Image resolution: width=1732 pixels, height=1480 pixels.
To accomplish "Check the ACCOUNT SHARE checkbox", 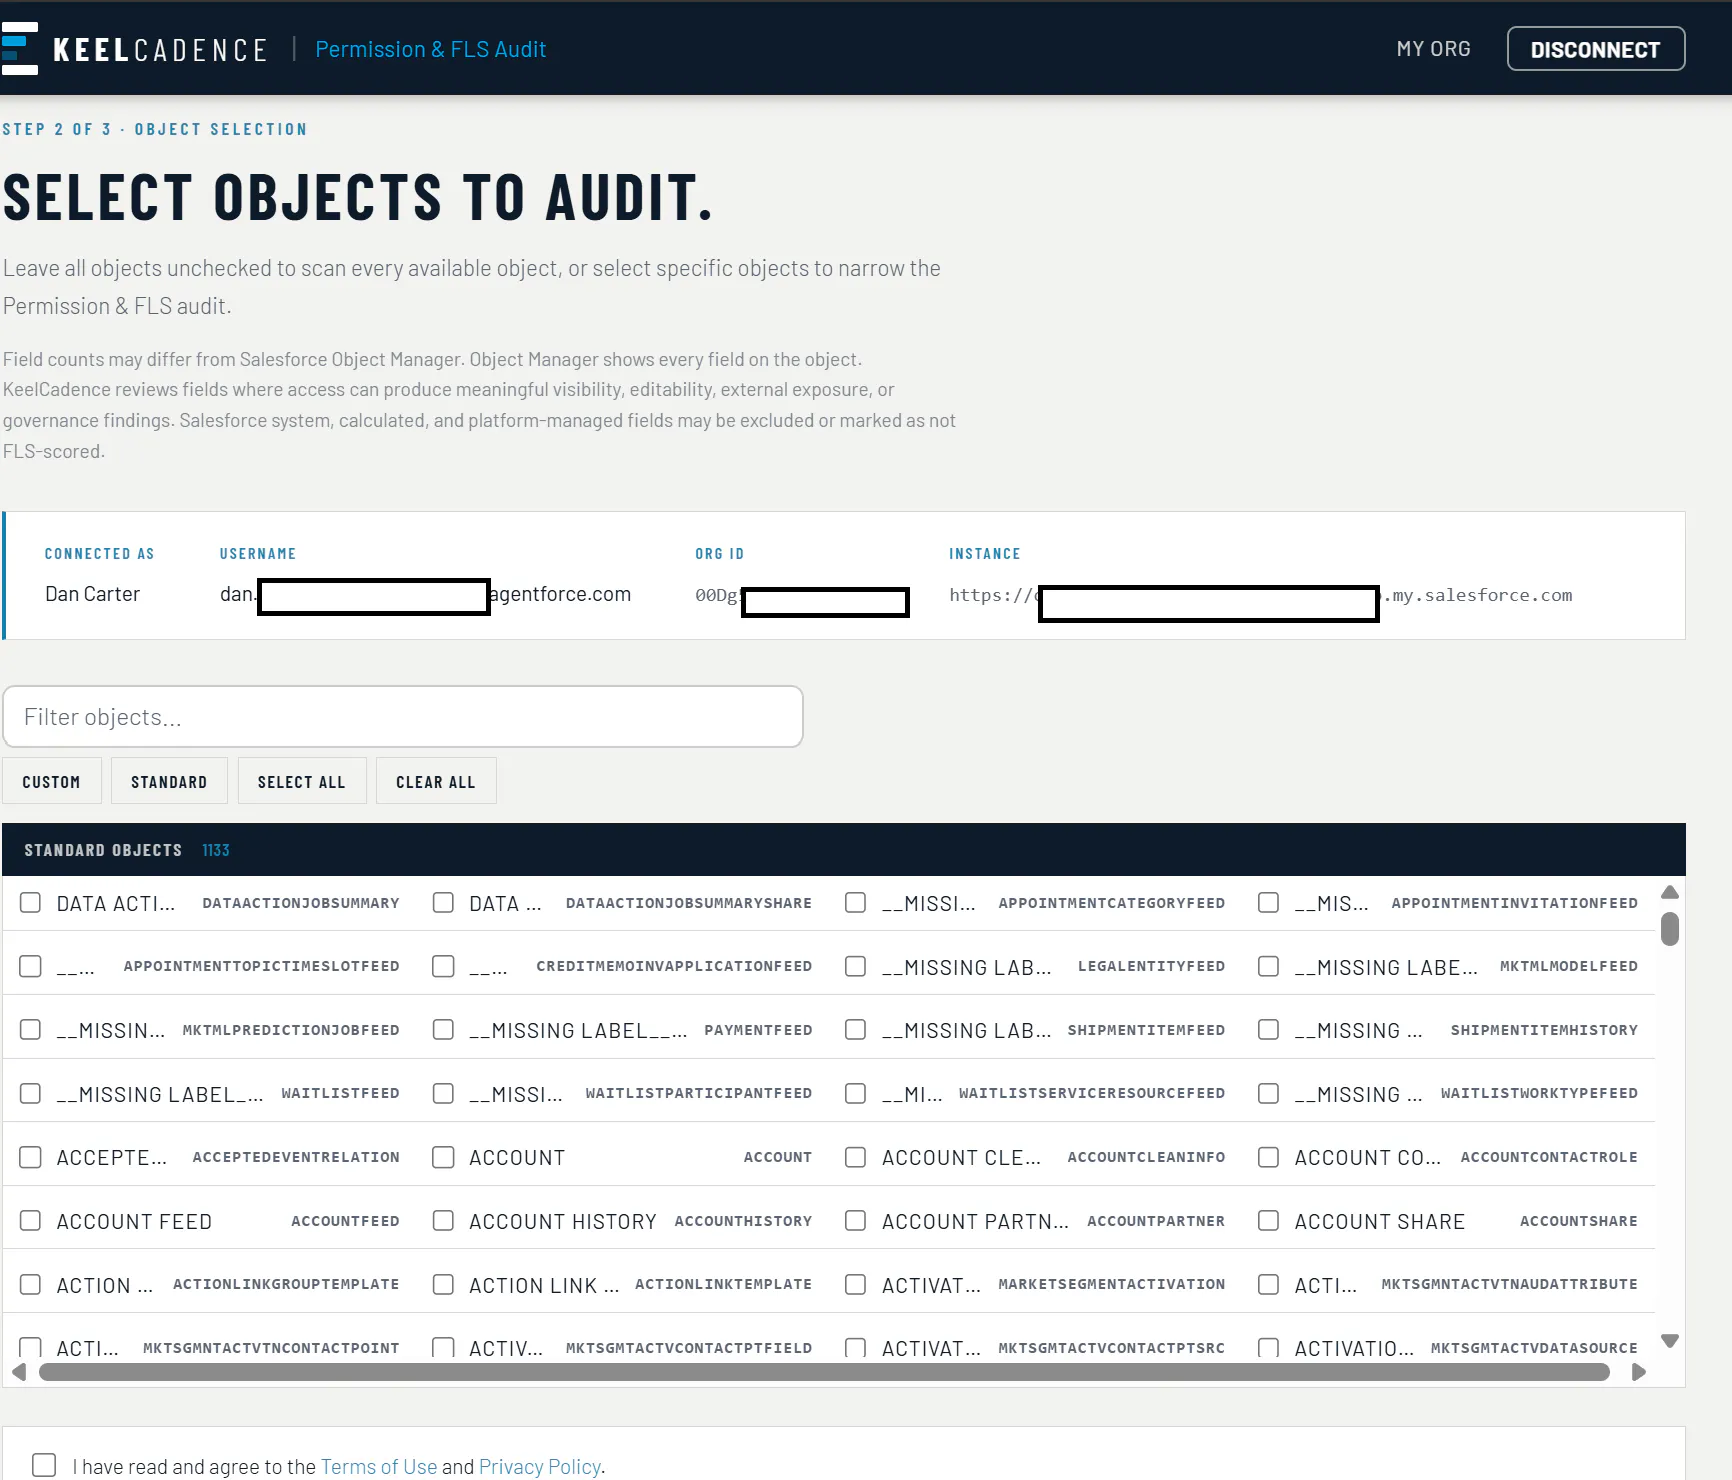I will 1269,1221.
